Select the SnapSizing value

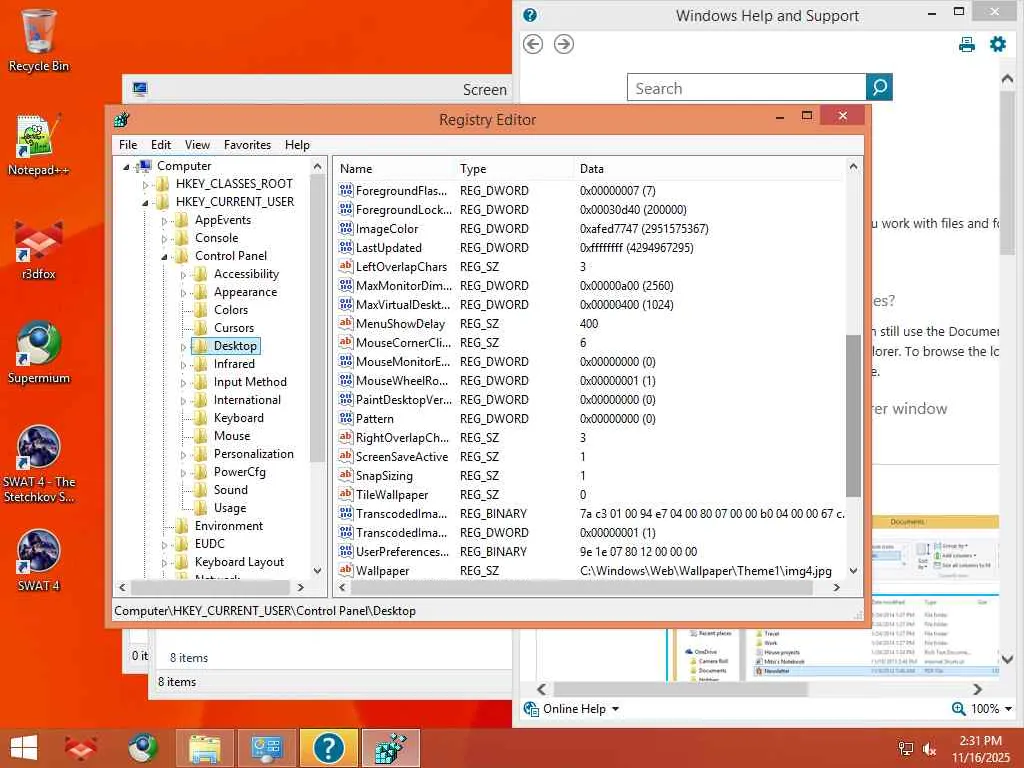coord(384,476)
